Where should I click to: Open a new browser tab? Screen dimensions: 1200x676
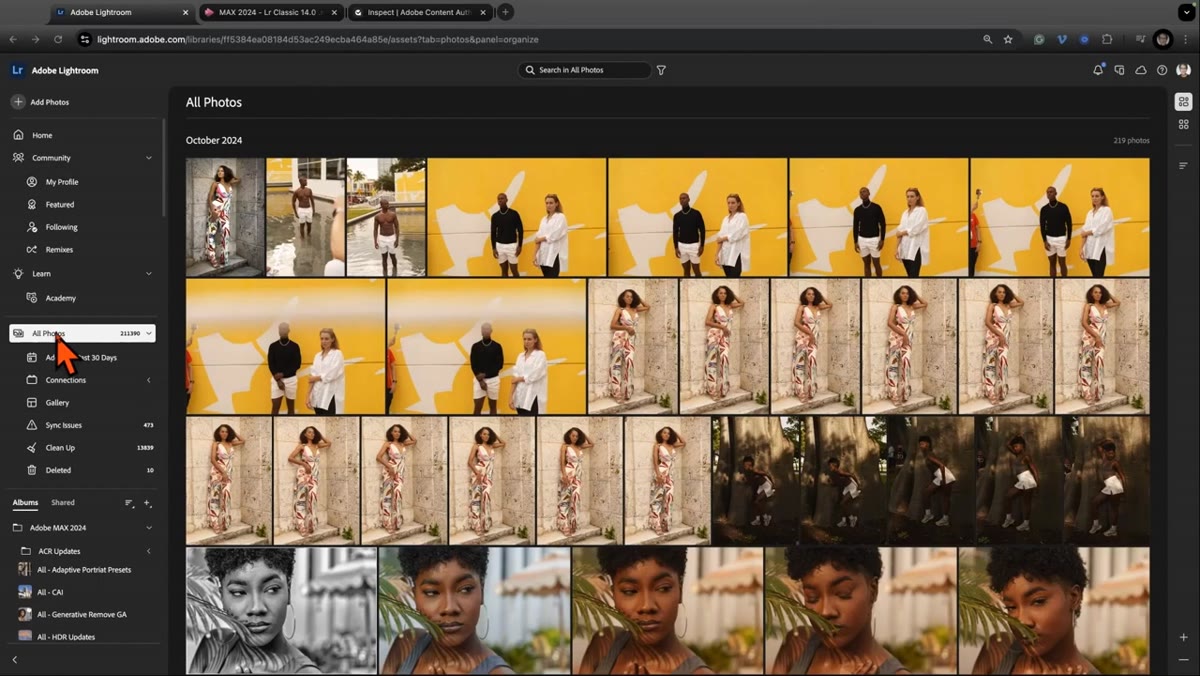point(506,12)
